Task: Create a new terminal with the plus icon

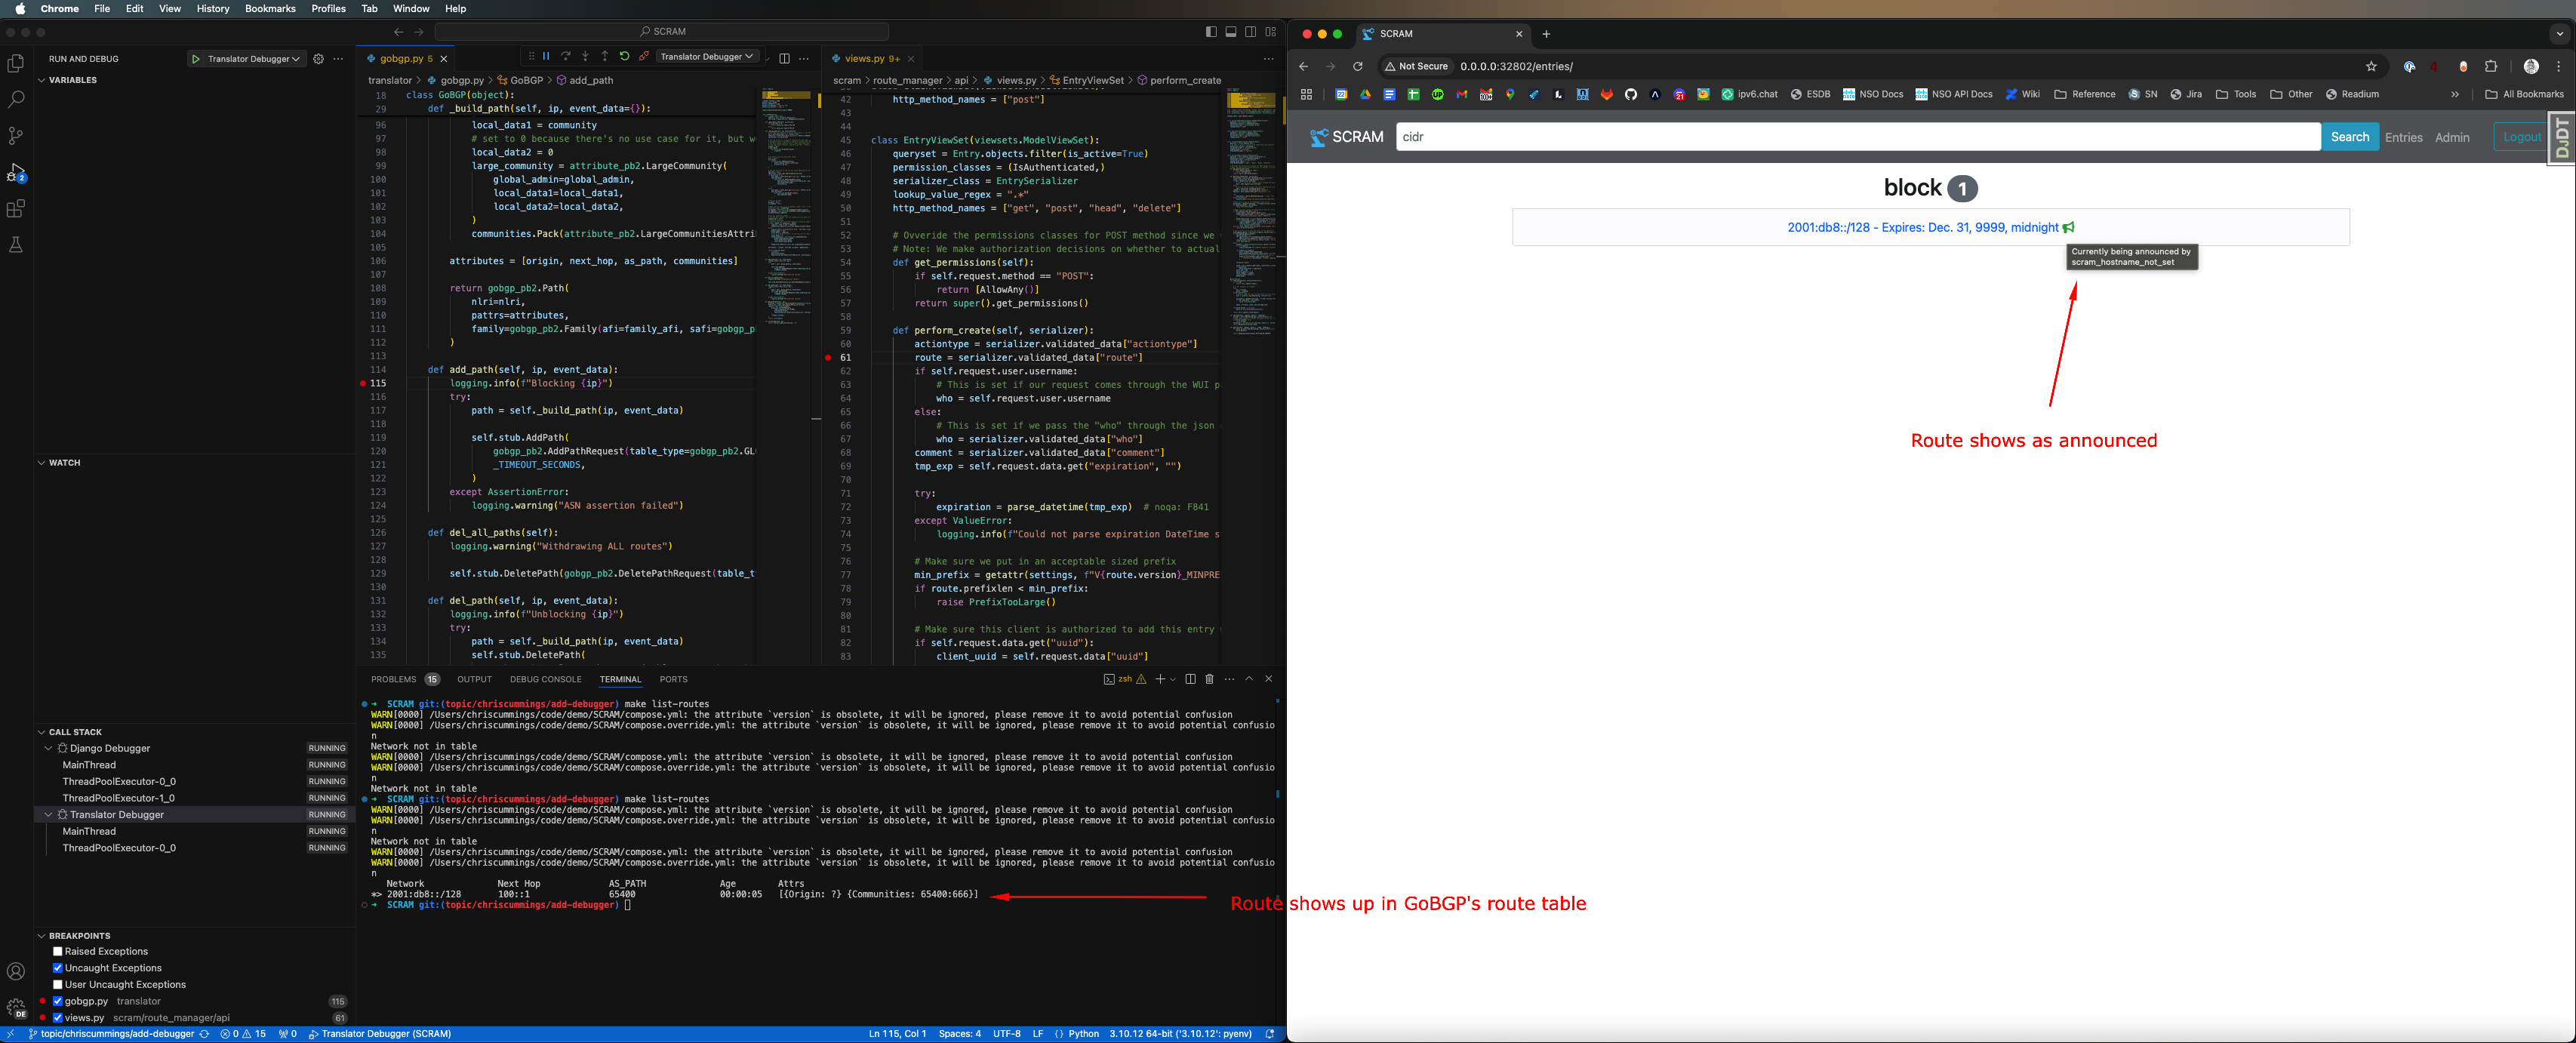Action: click(x=1160, y=679)
